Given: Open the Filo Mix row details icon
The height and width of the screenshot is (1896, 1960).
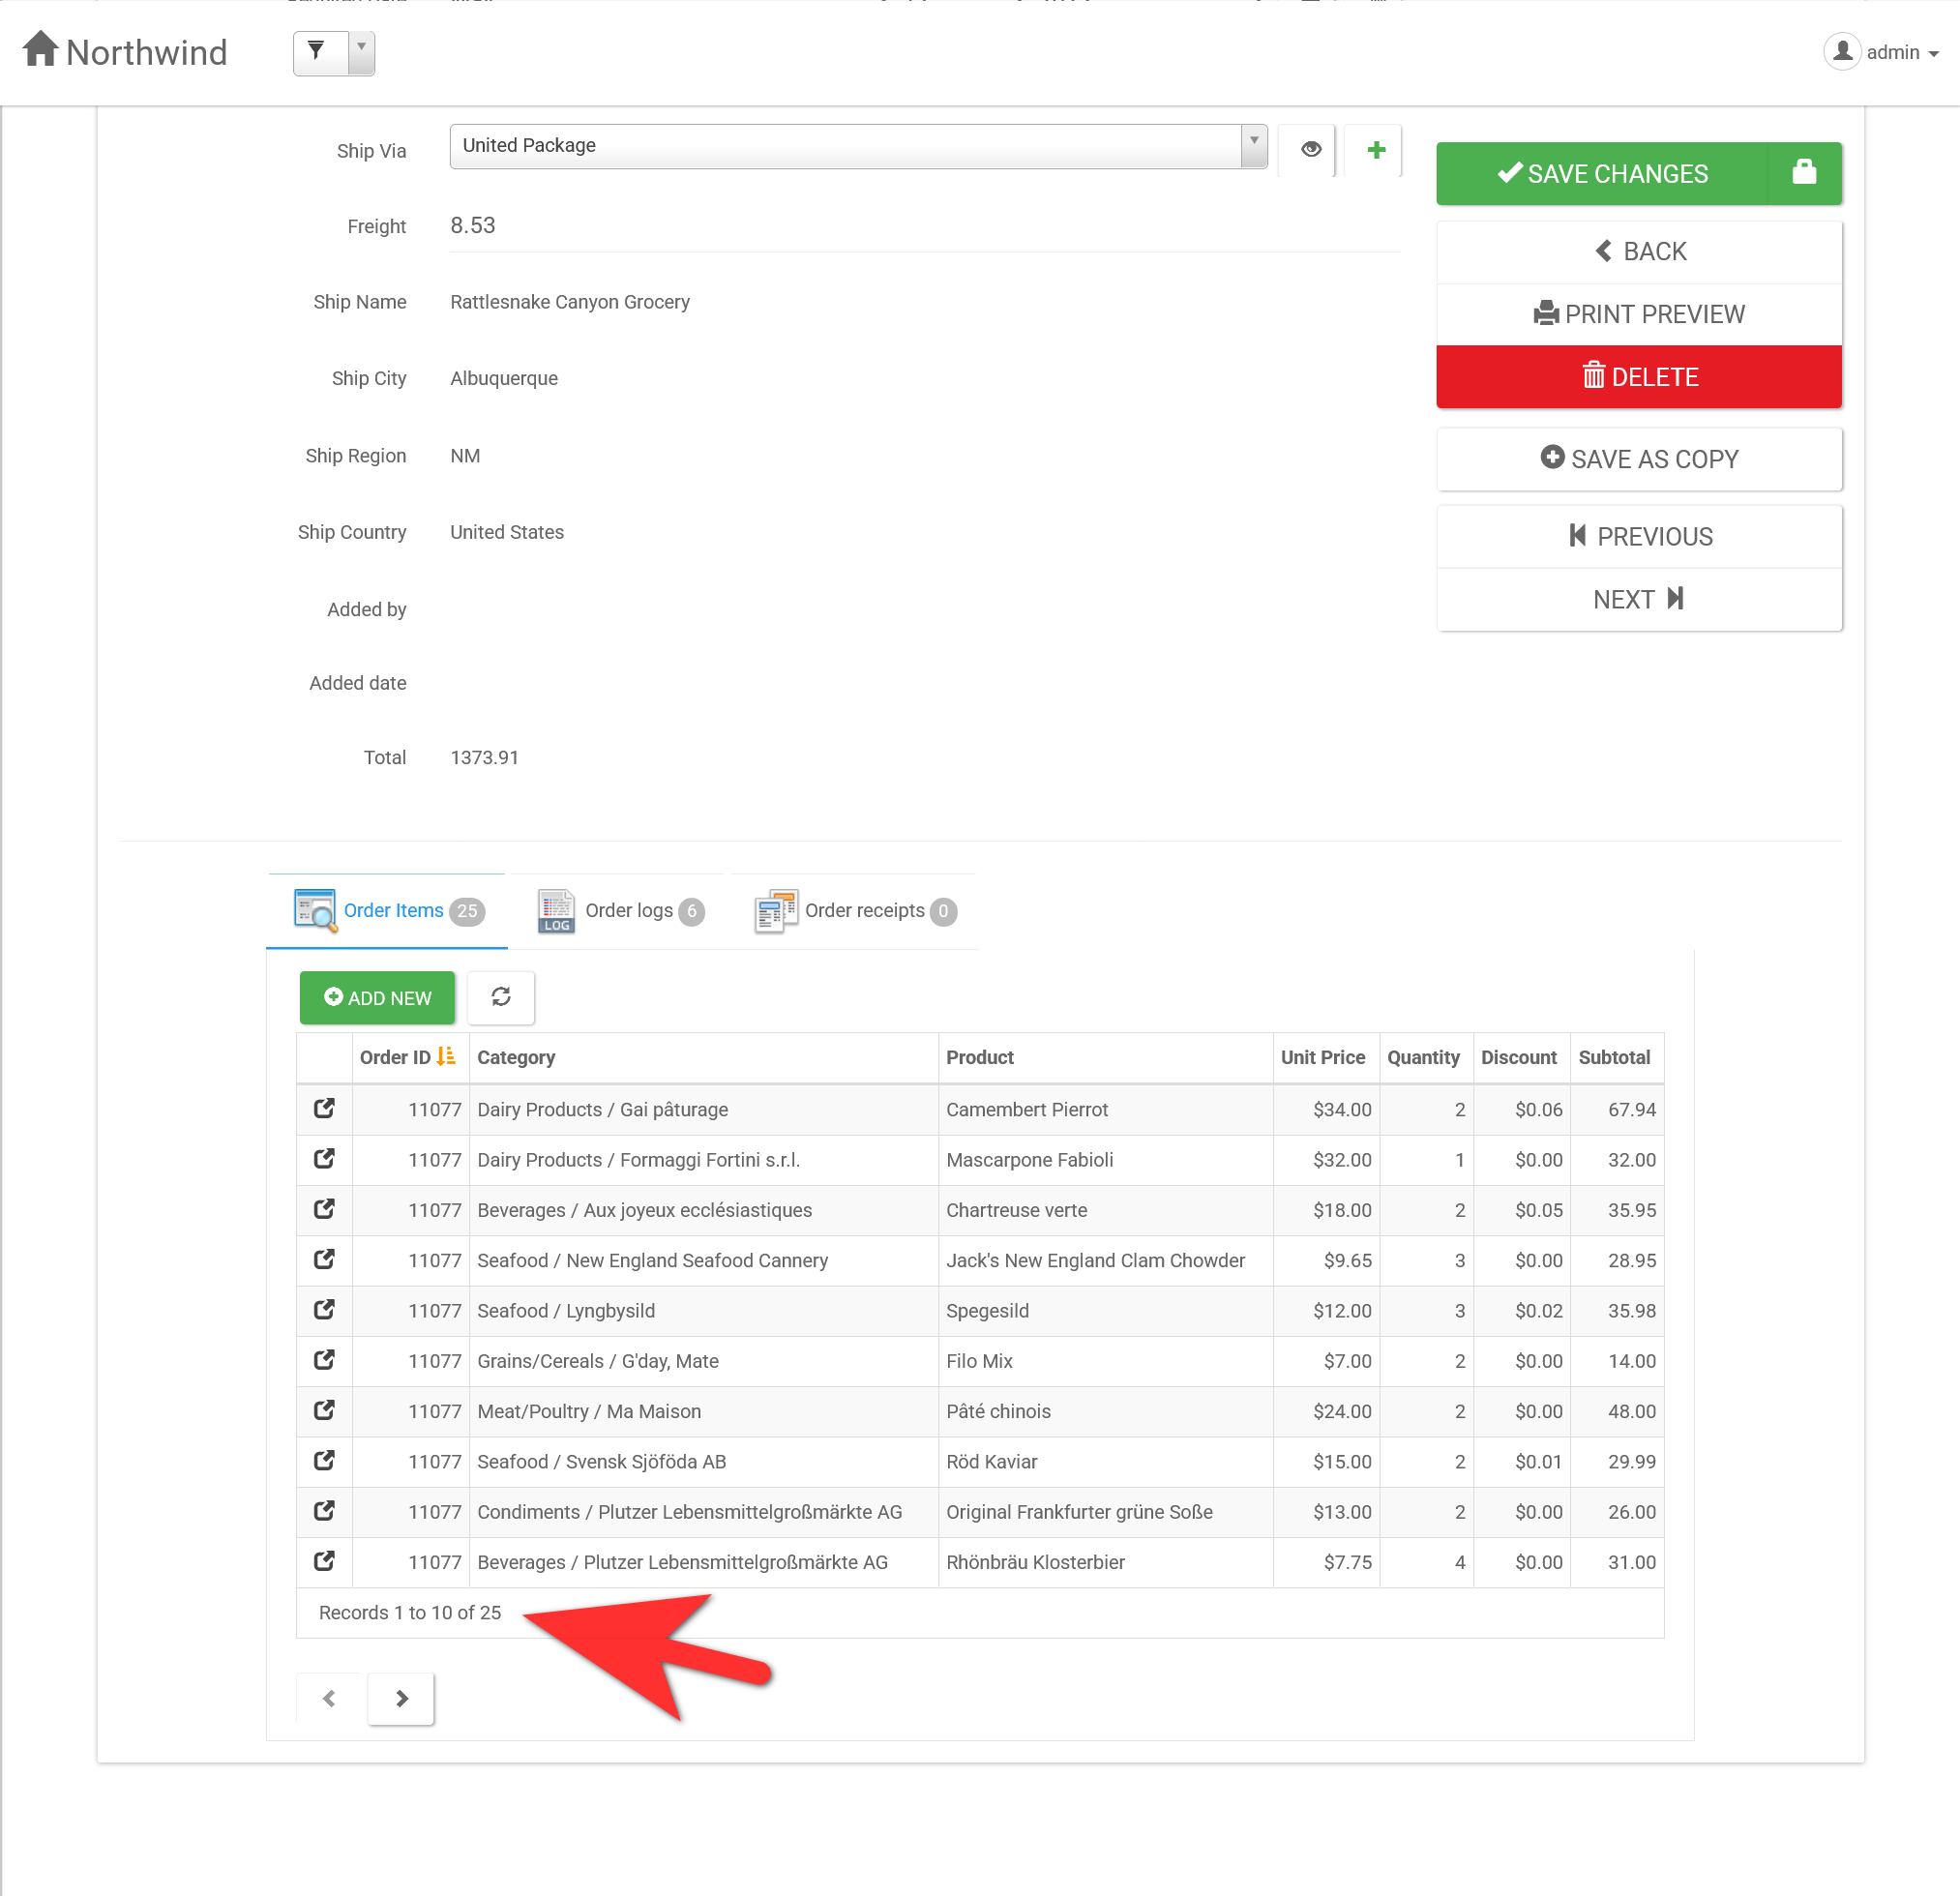Looking at the screenshot, I should pyautogui.click(x=324, y=1359).
